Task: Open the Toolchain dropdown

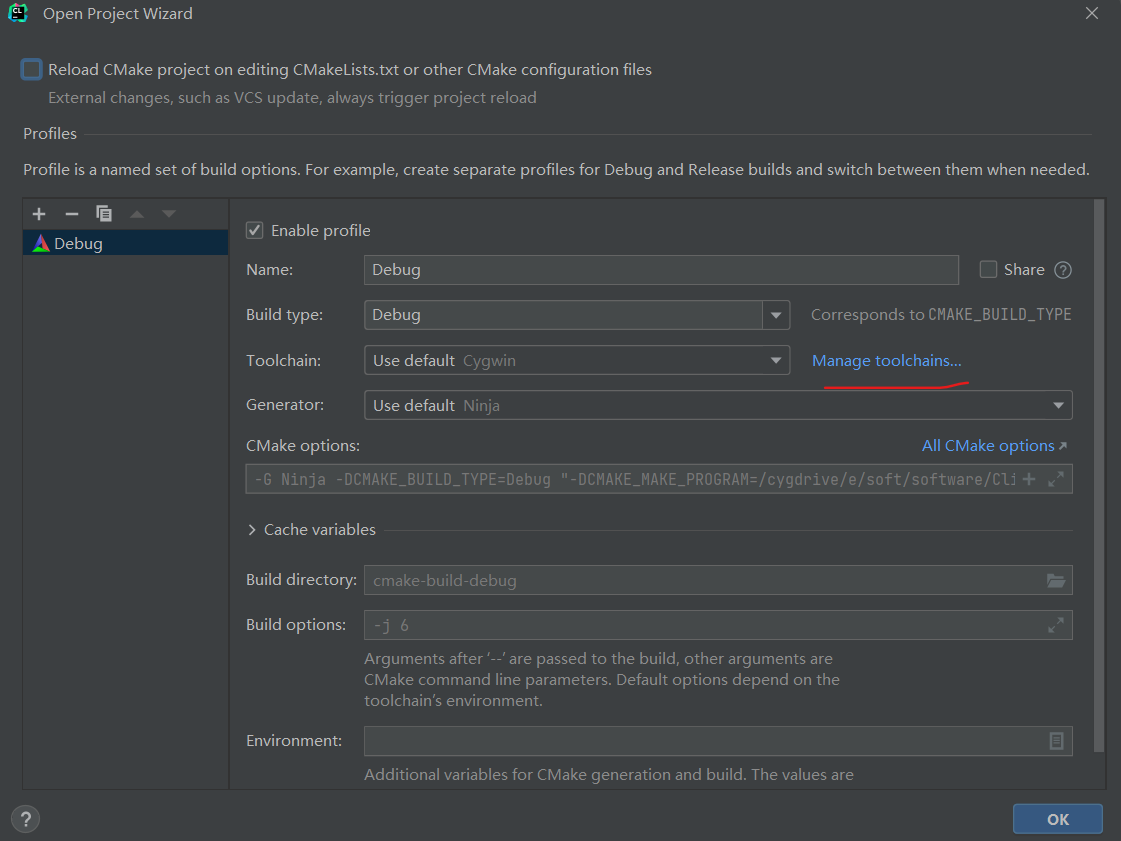Action: [776, 361]
